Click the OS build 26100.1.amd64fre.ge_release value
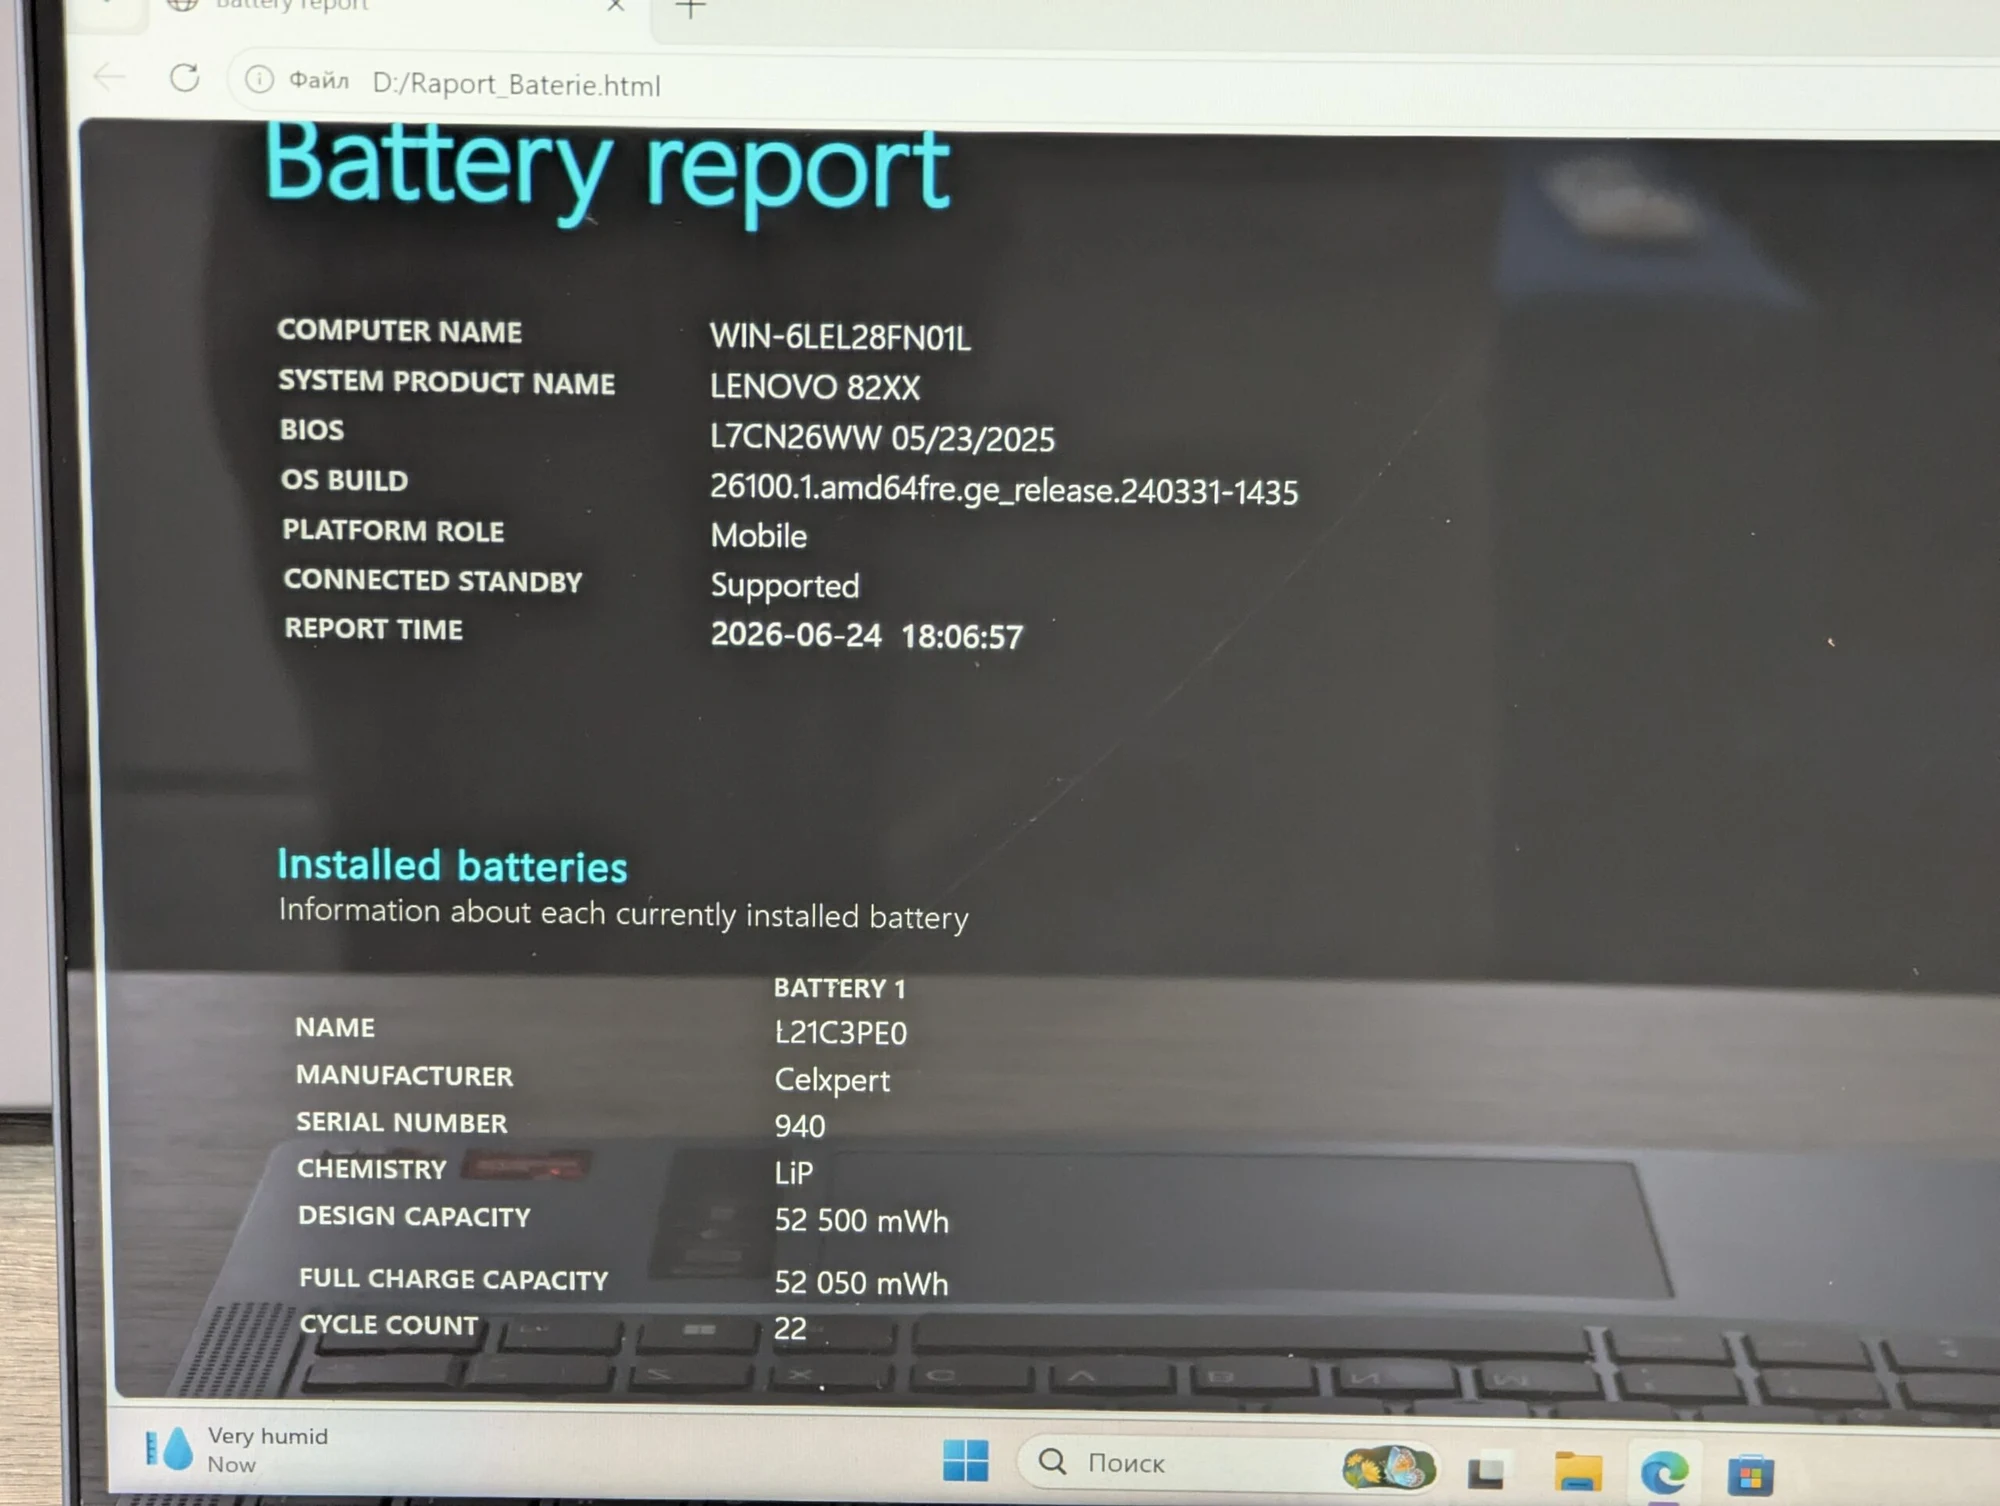 (1003, 490)
